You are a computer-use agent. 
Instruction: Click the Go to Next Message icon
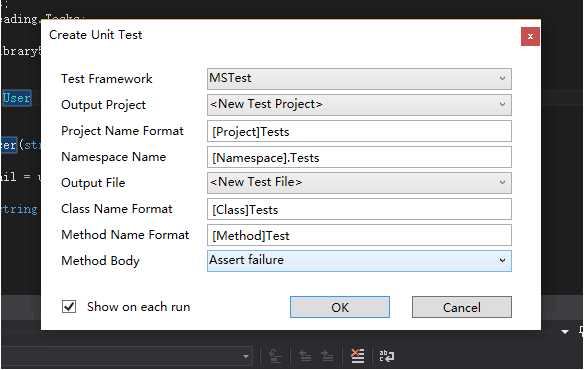[328, 357]
